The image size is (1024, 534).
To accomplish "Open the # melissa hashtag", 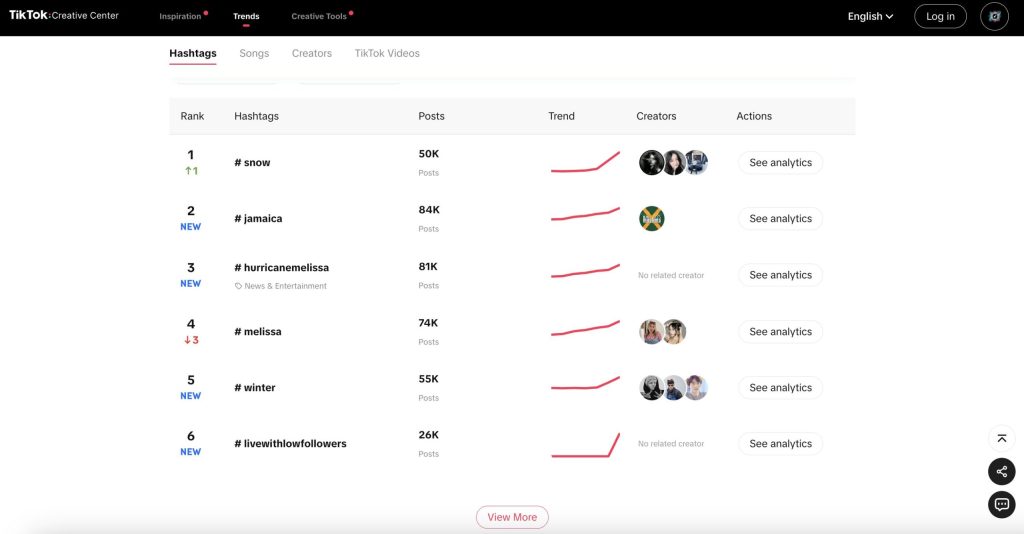I will point(258,332).
